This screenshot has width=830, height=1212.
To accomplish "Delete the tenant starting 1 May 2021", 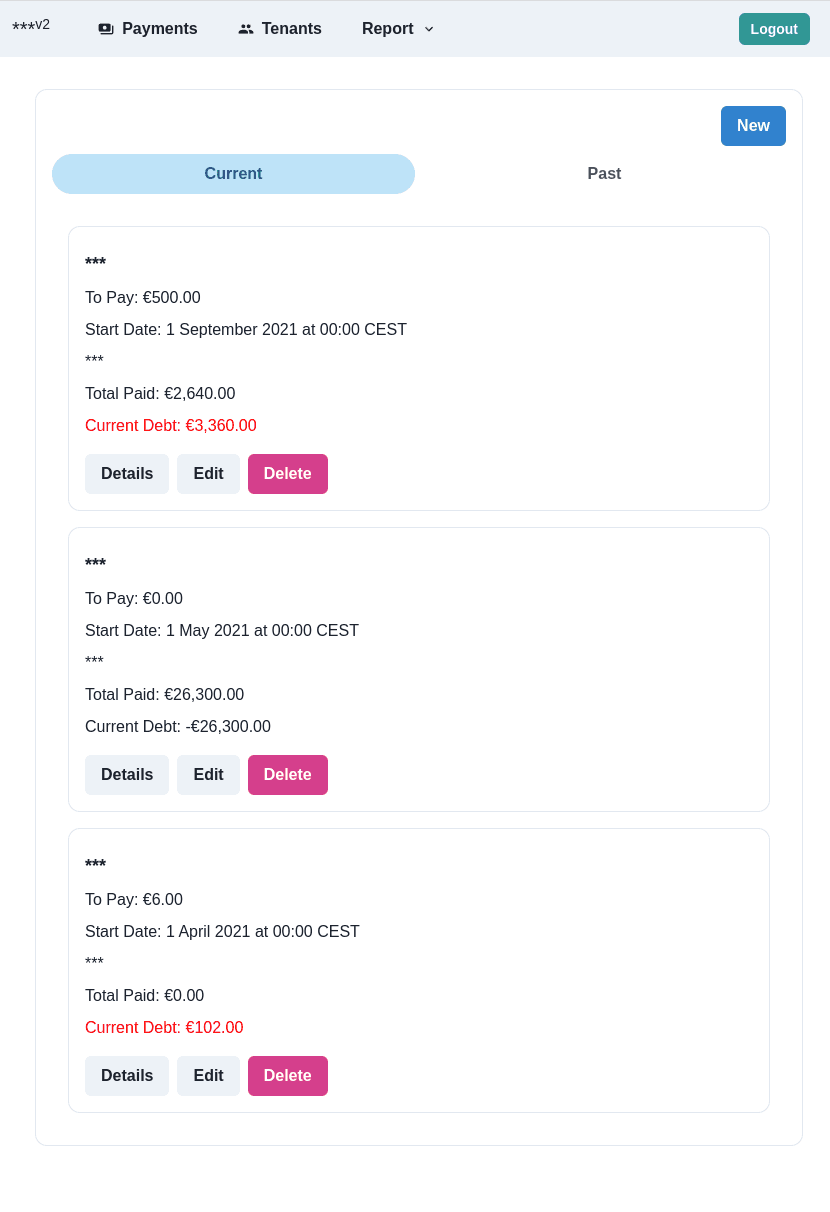I will pyautogui.click(x=287, y=775).
